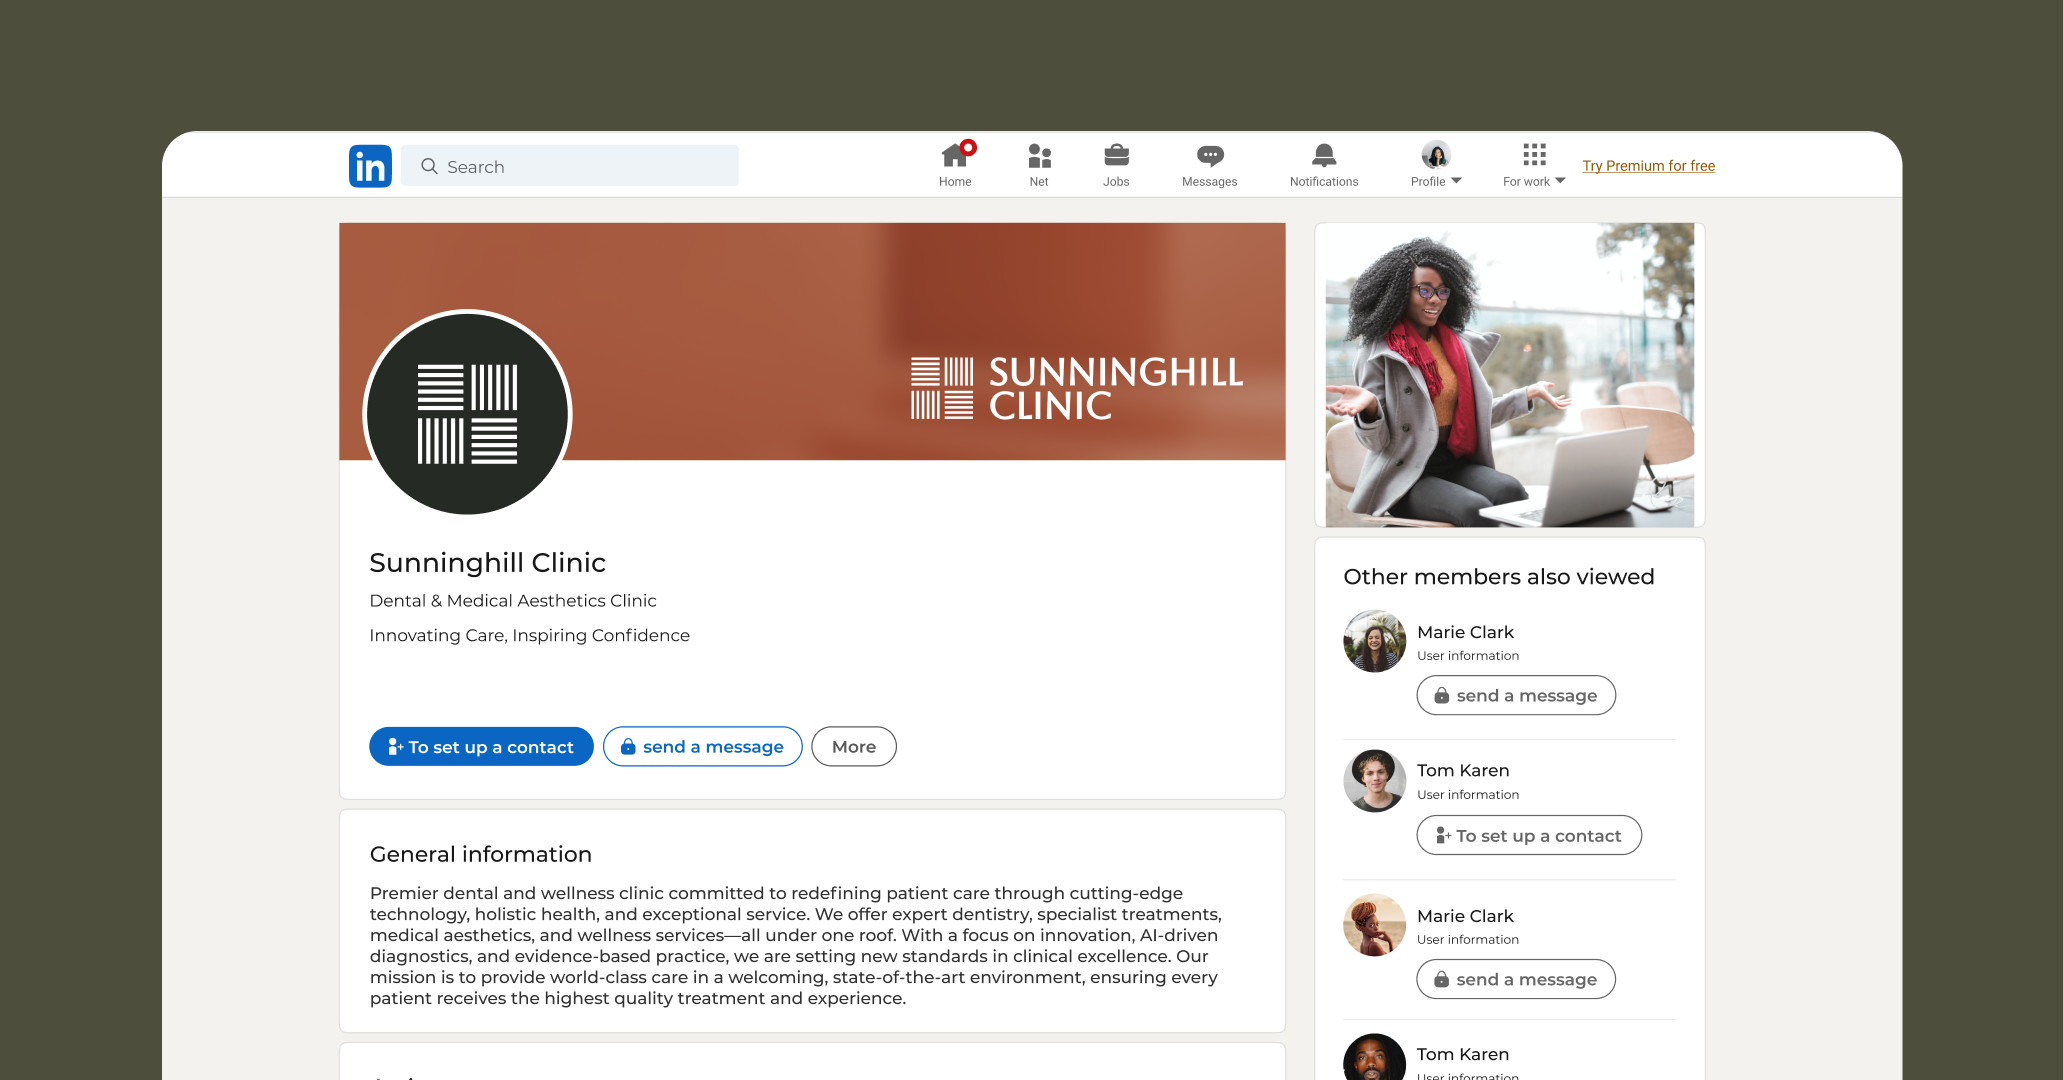Set up a contact with Tom Karen
The width and height of the screenshot is (2064, 1080).
tap(1528, 836)
